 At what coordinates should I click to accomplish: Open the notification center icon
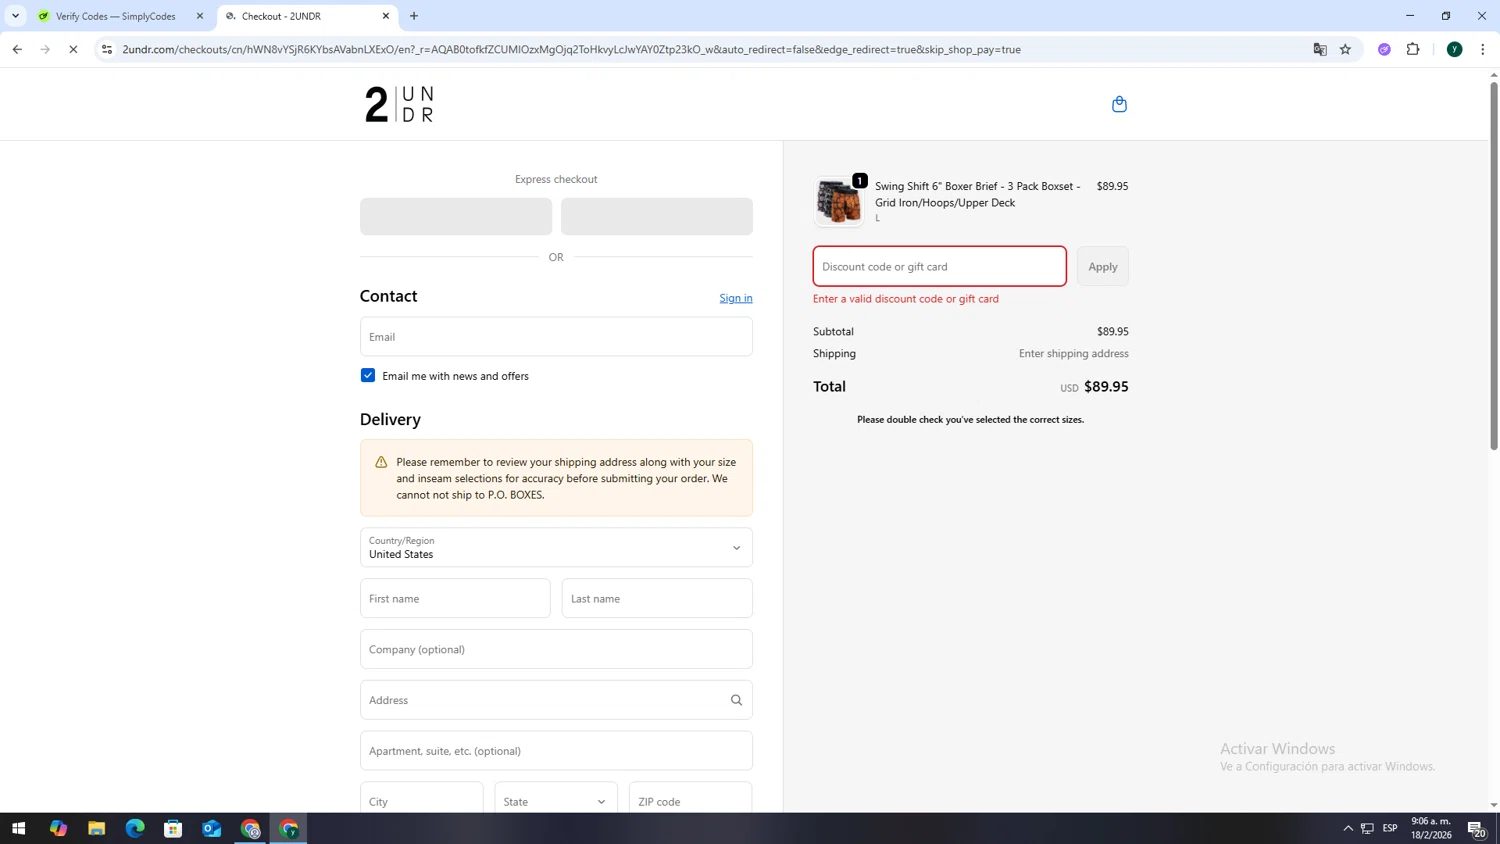pos(1476,828)
